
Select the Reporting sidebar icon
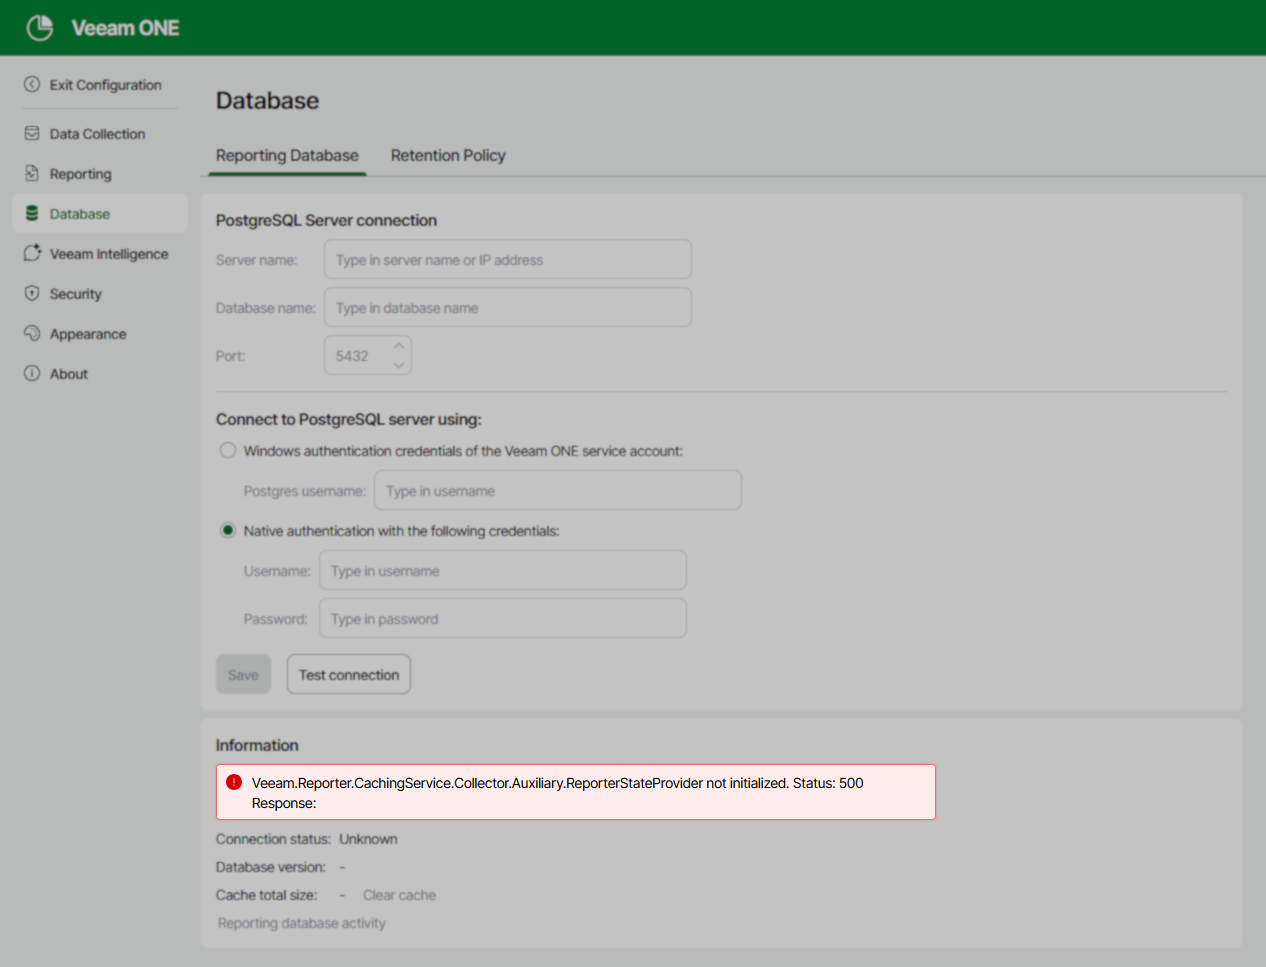[x=33, y=173]
